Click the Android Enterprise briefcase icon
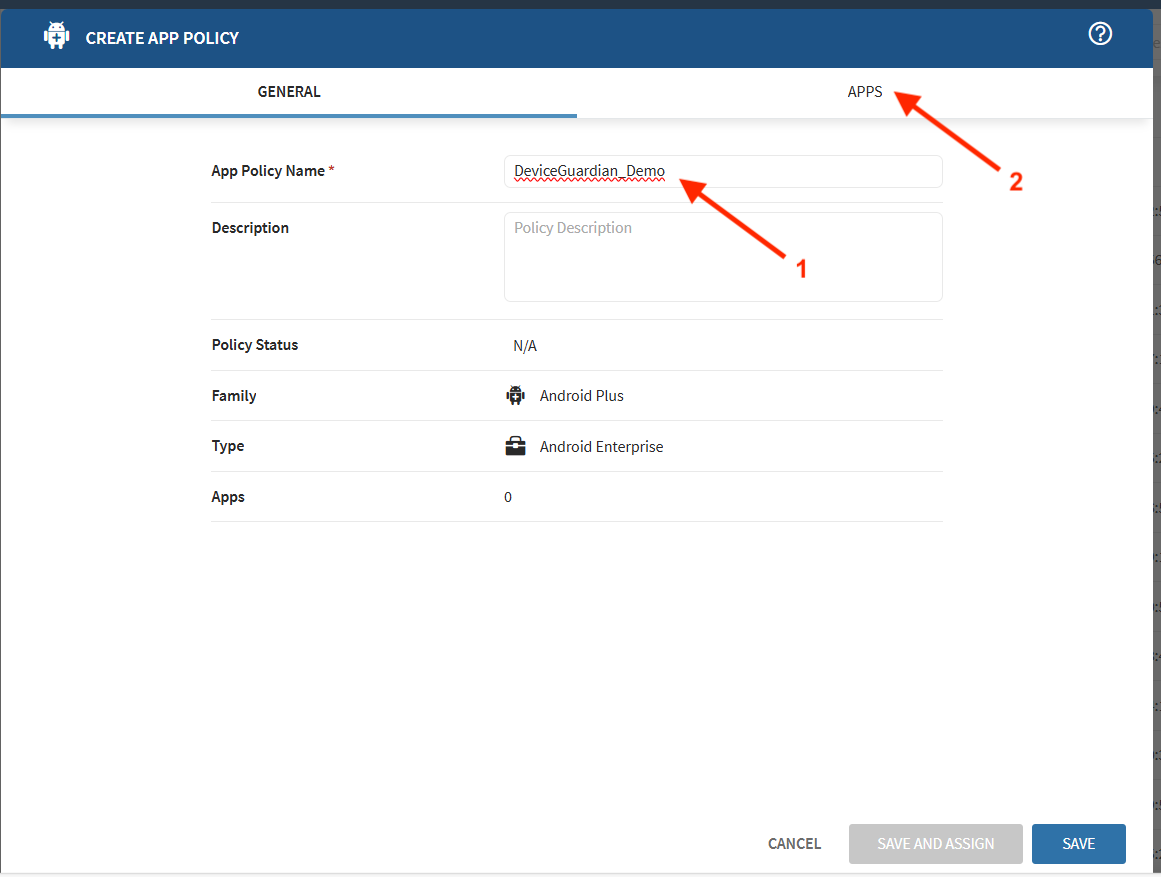Image resolution: width=1161 pixels, height=877 pixels. [x=515, y=447]
